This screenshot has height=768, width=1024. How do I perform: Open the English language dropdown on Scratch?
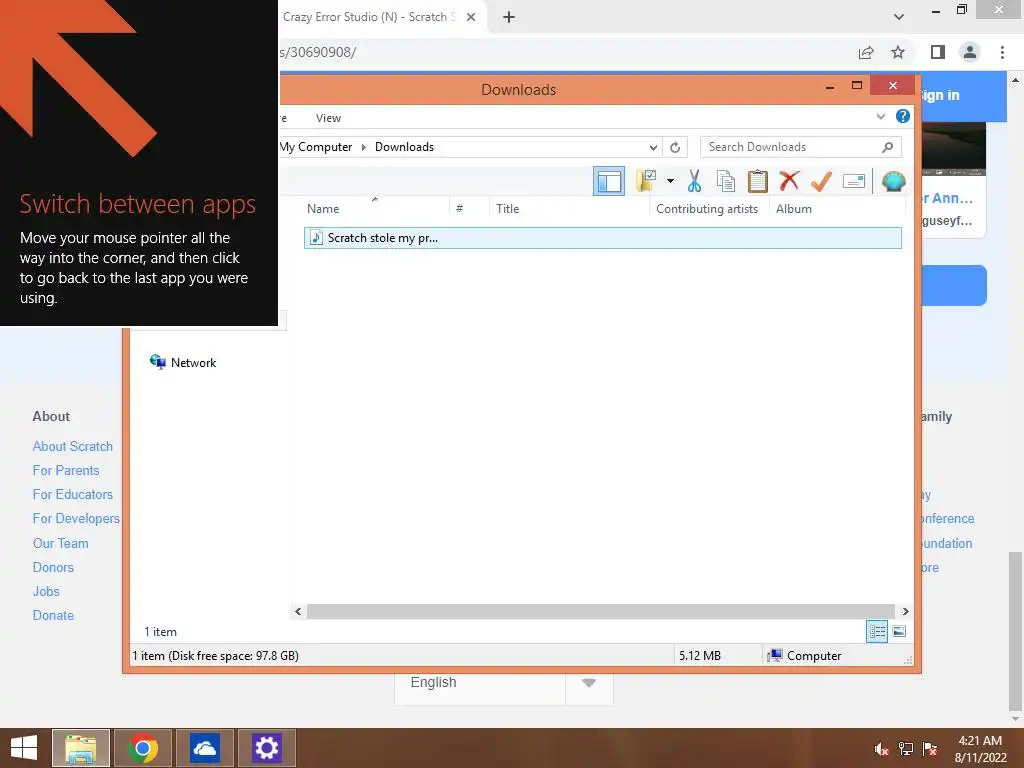(x=504, y=683)
